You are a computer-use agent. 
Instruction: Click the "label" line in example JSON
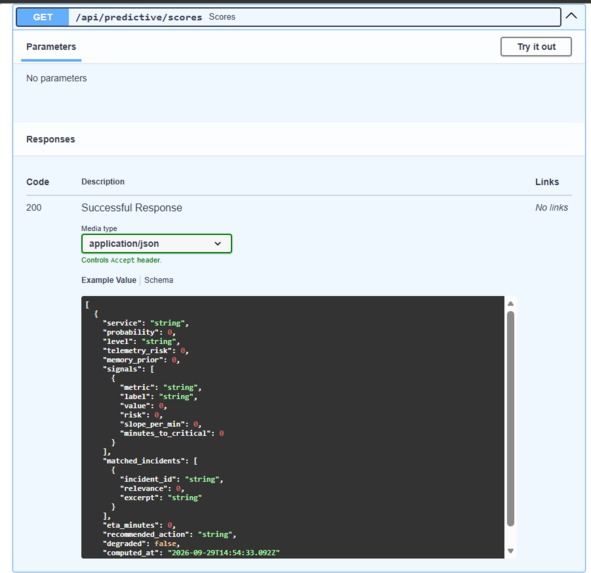[x=159, y=397]
